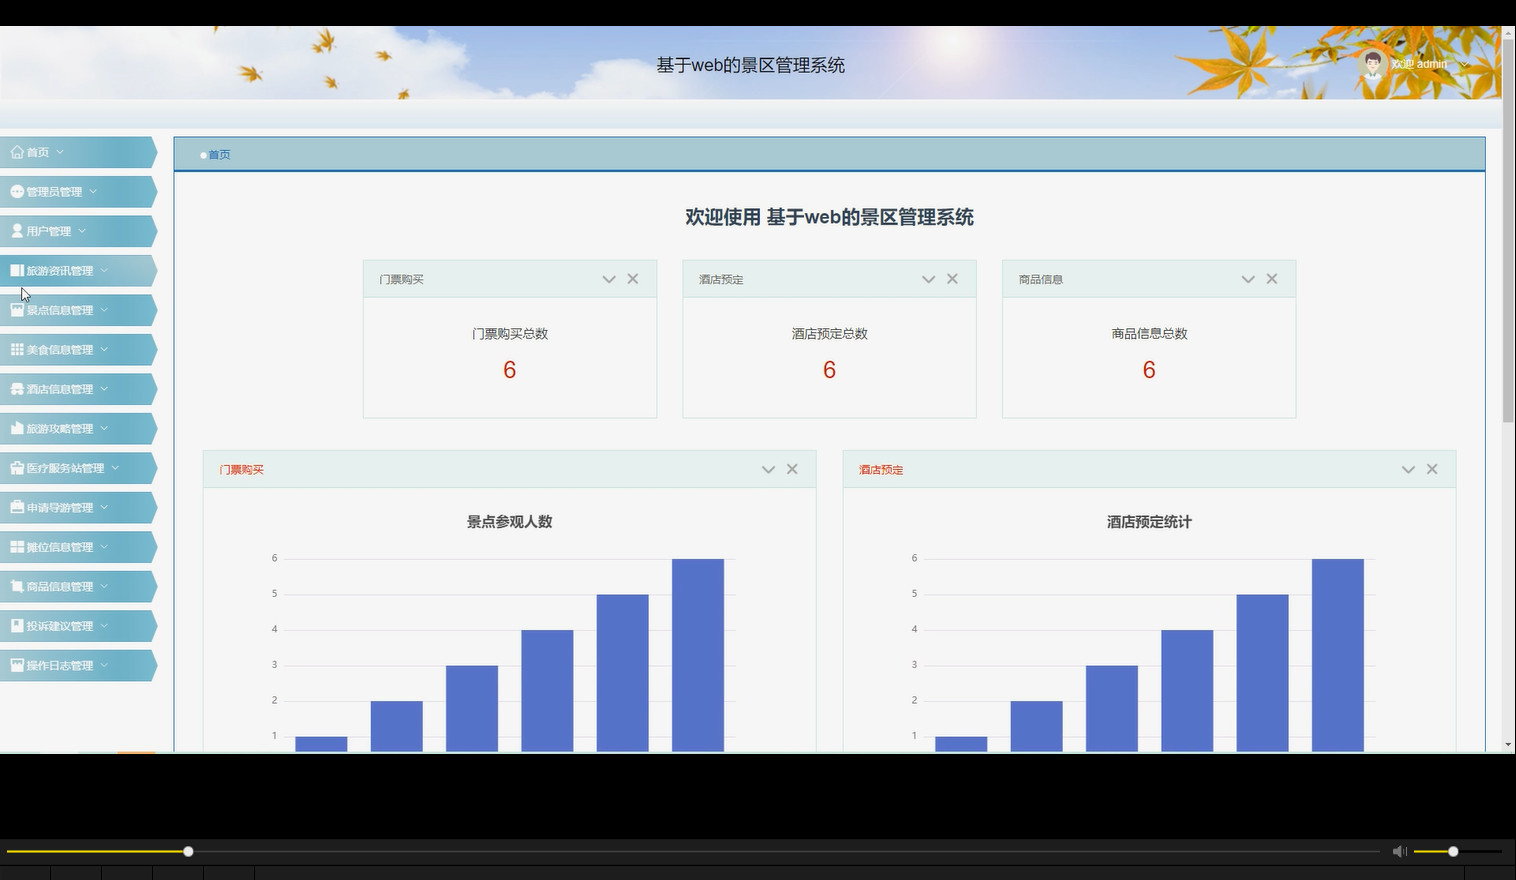Click the 用户管理 user icon
Image resolution: width=1516 pixels, height=880 pixels.
point(16,231)
